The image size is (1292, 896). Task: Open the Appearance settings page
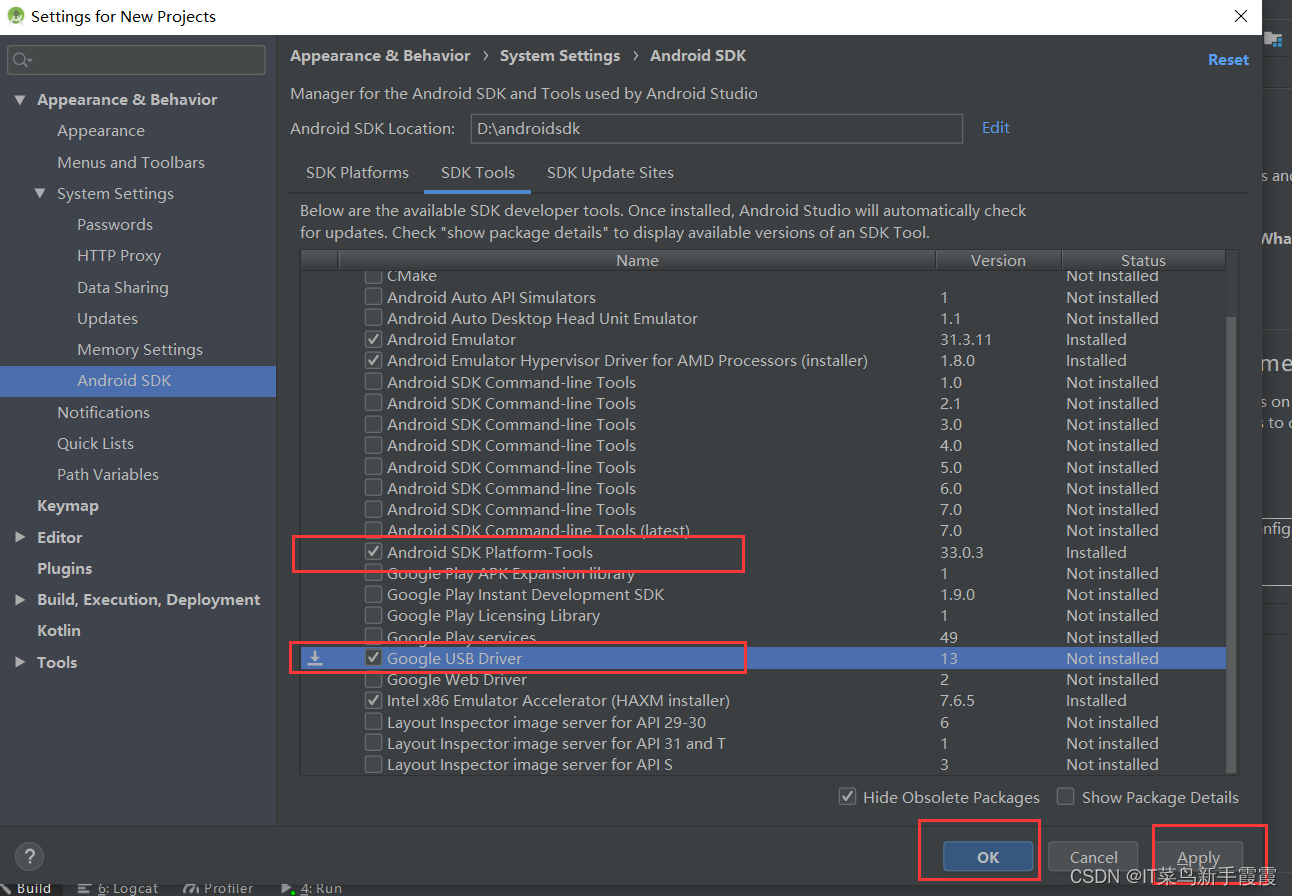pyautogui.click(x=101, y=131)
